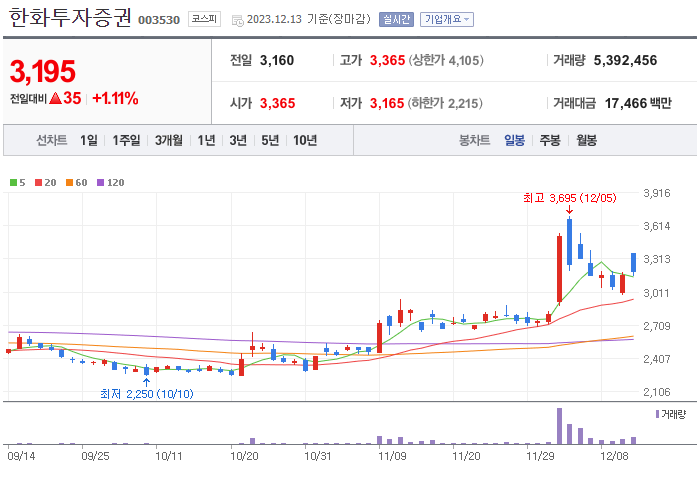Click the 12/08 date axis label
Screen dimensions: 697x481
click(614, 457)
